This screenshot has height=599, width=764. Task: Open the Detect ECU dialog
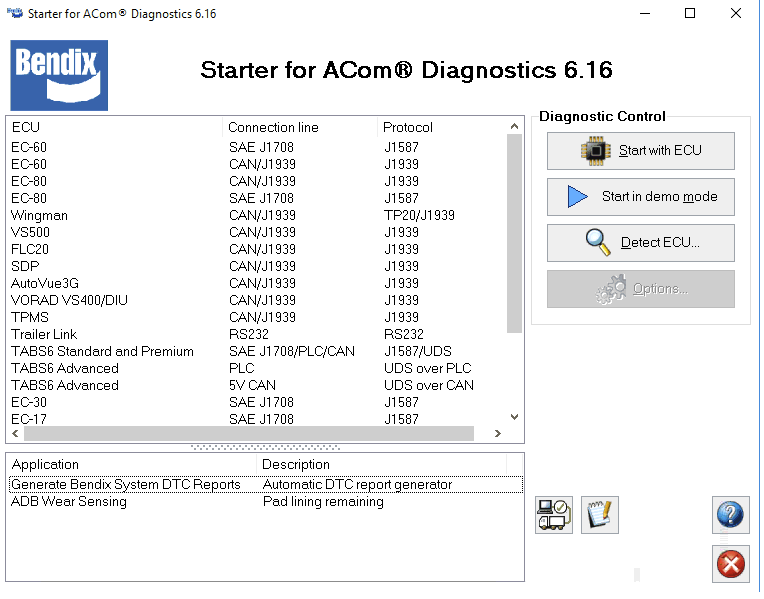[640, 243]
